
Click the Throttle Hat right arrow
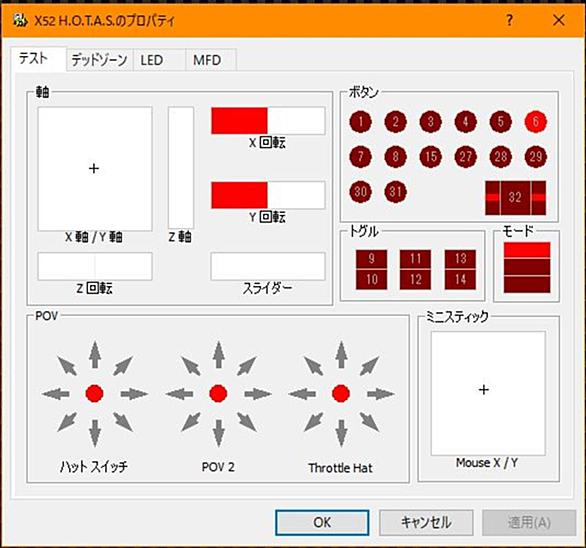tap(381, 394)
